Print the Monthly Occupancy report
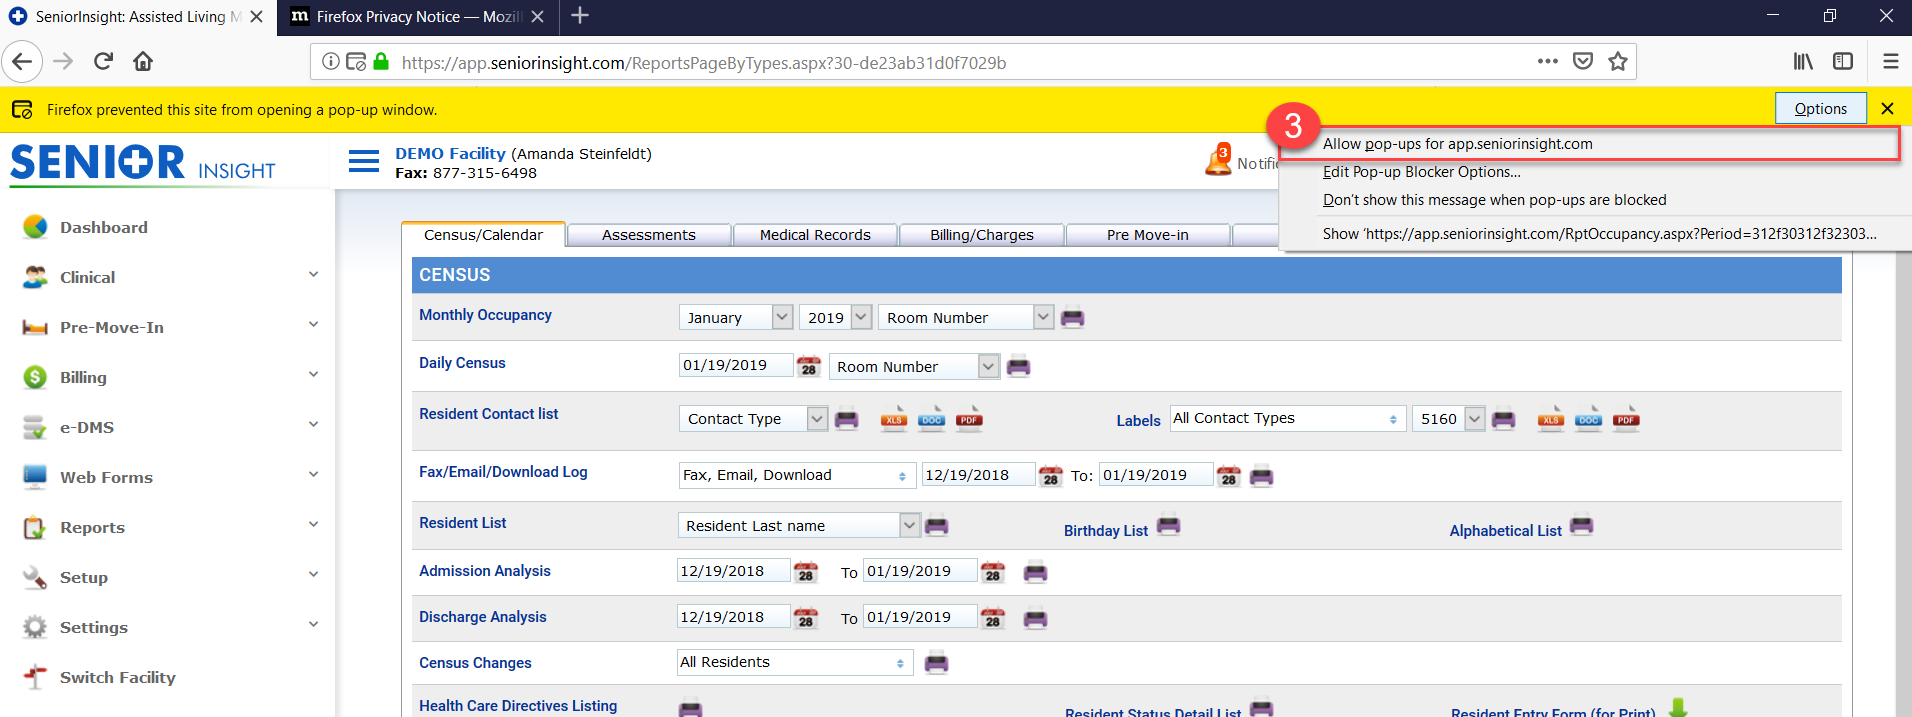This screenshot has width=1912, height=717. (x=1072, y=318)
